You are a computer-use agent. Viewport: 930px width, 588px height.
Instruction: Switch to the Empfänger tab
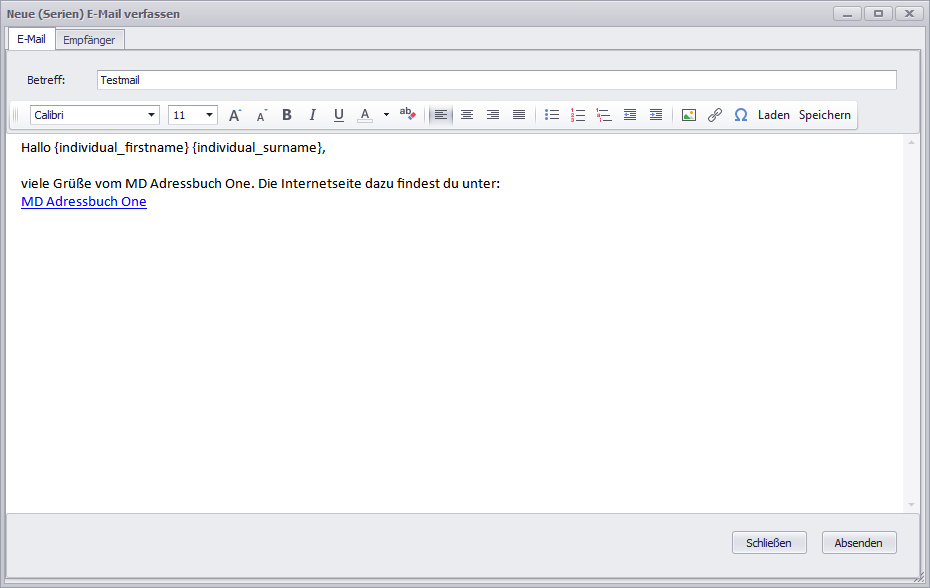tap(89, 40)
